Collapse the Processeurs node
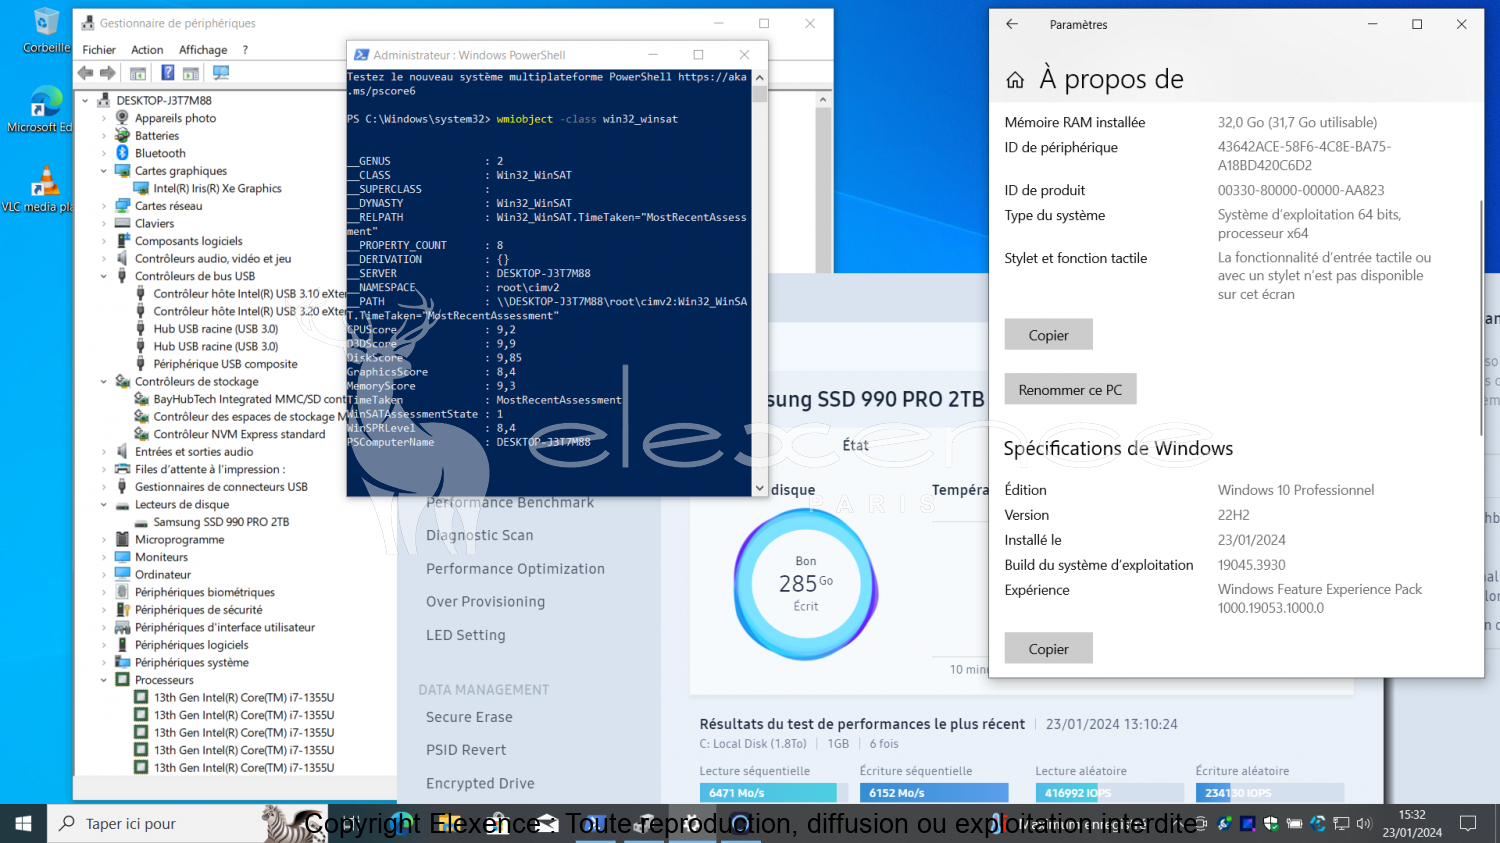Screen dimensions: 1500x843 click(x=104, y=680)
